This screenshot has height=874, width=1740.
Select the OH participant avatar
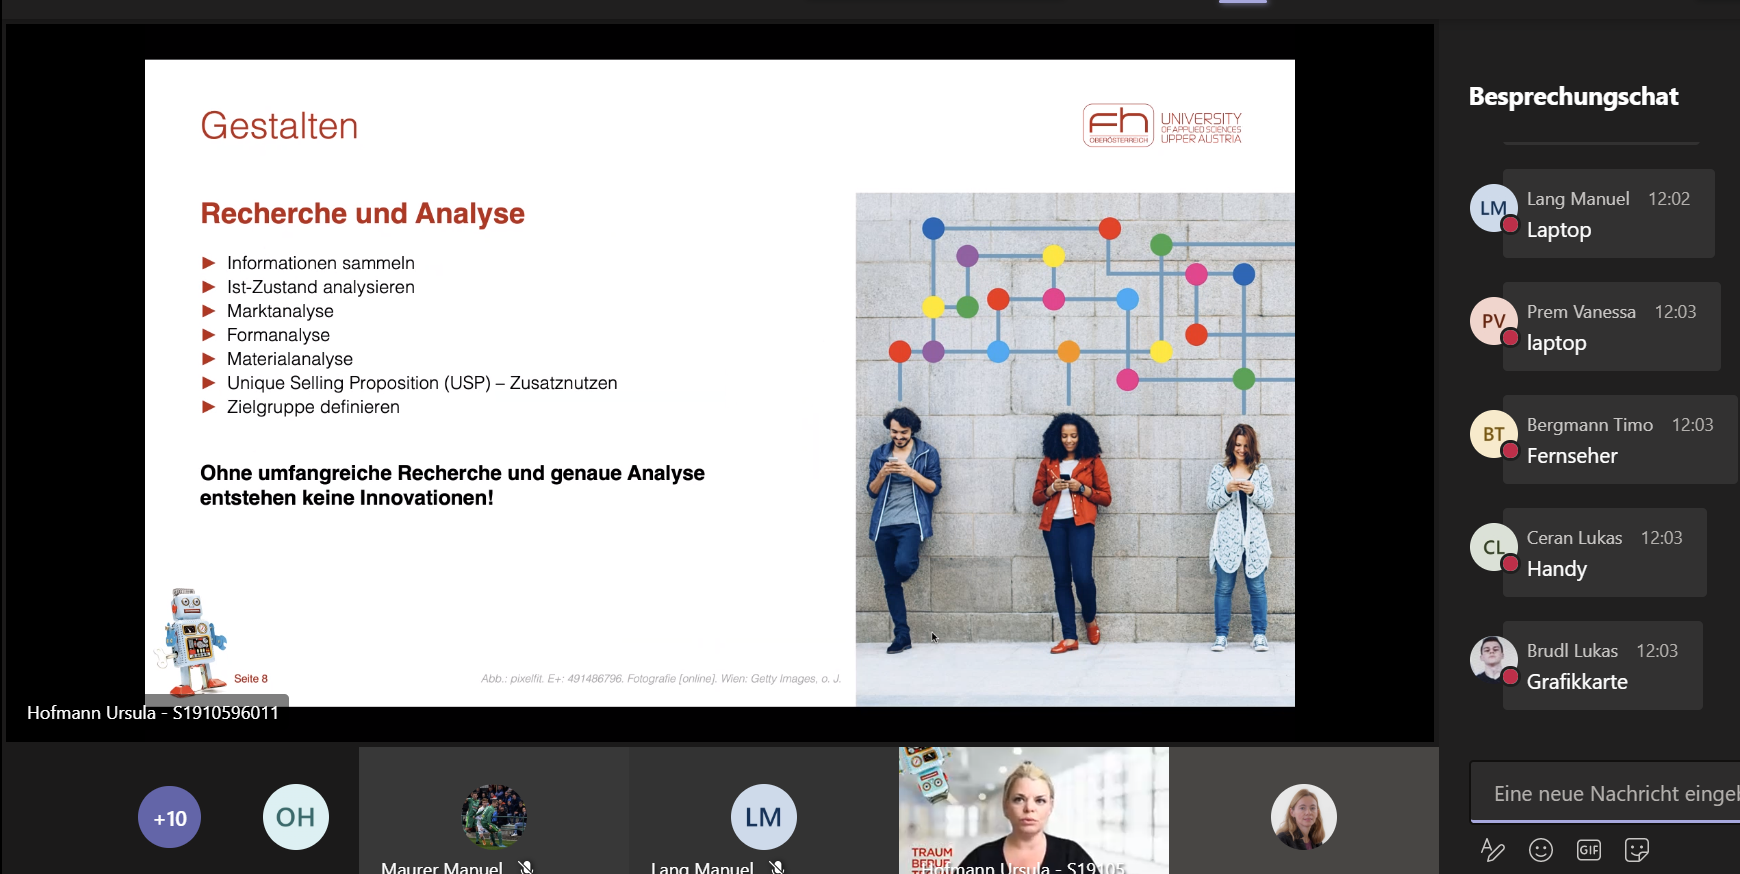click(296, 818)
